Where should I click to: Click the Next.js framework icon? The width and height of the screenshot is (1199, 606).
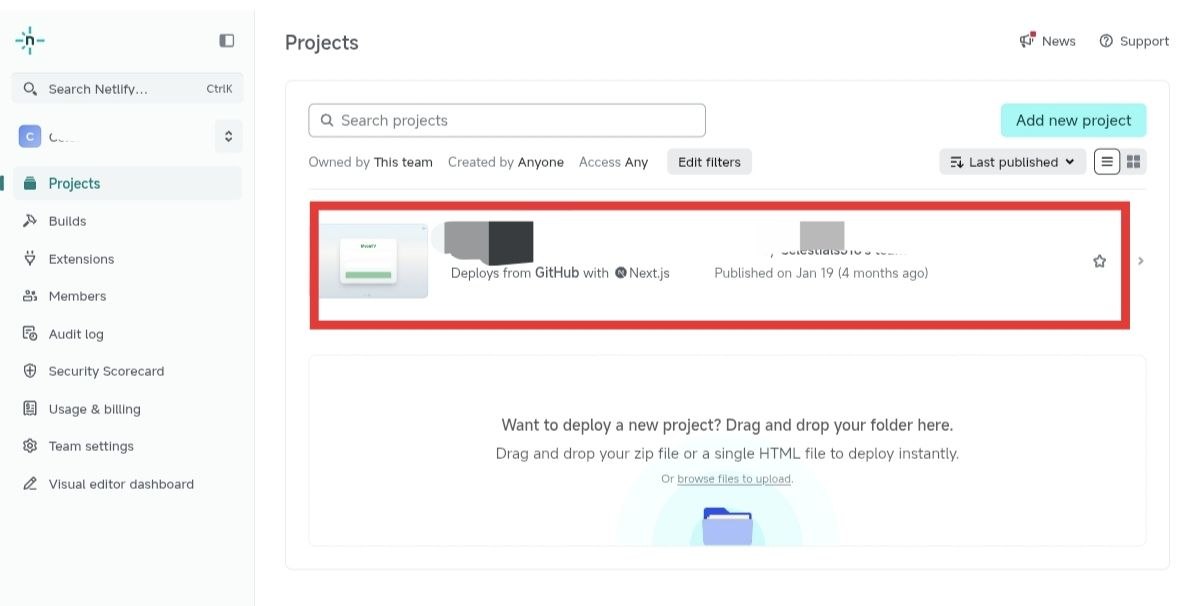[621, 273]
